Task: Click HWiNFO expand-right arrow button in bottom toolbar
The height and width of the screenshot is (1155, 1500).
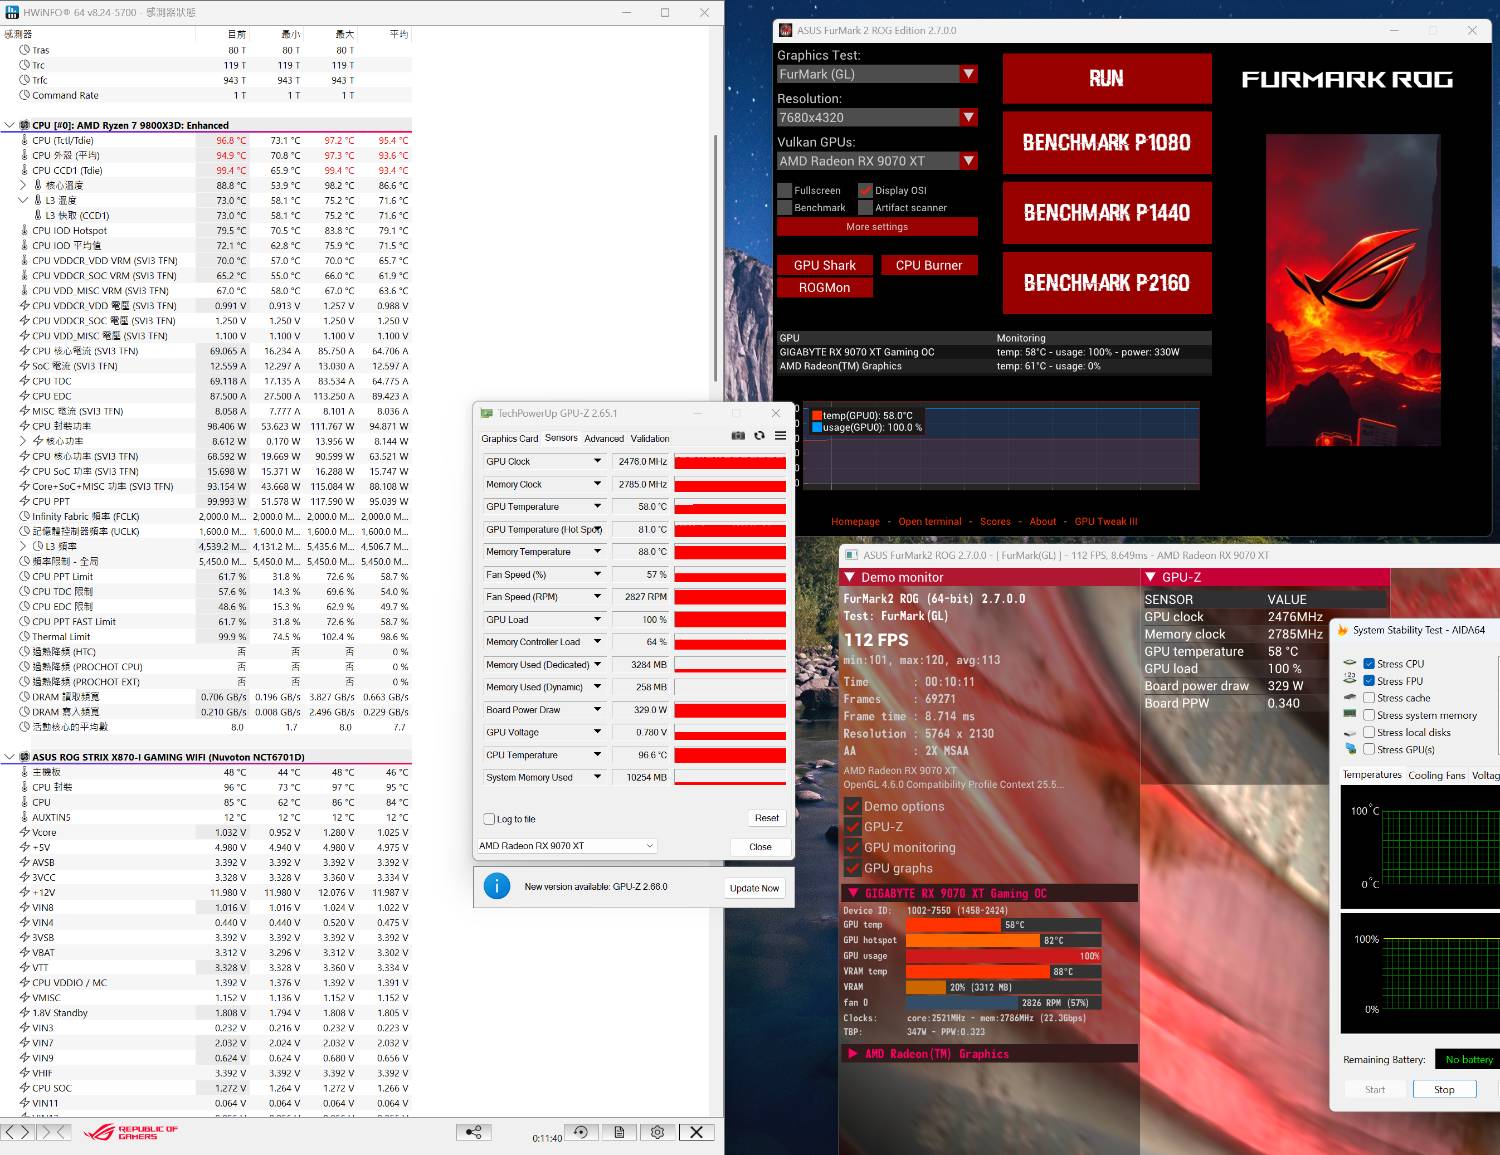Action: coord(27,1132)
